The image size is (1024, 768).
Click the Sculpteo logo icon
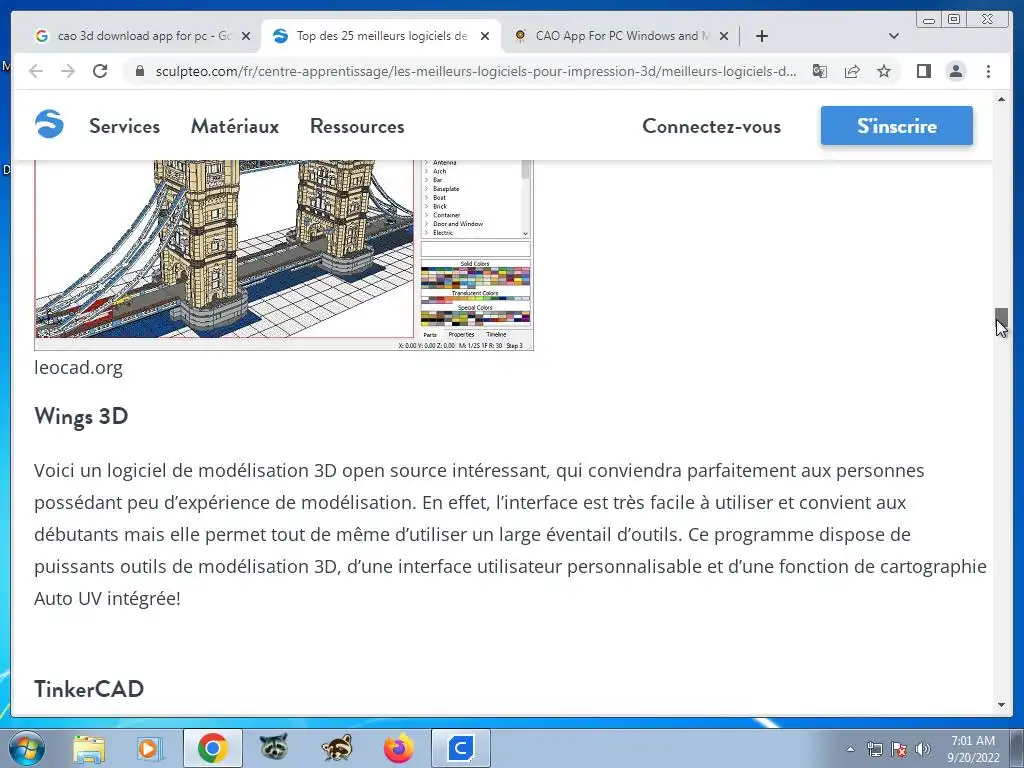point(49,124)
